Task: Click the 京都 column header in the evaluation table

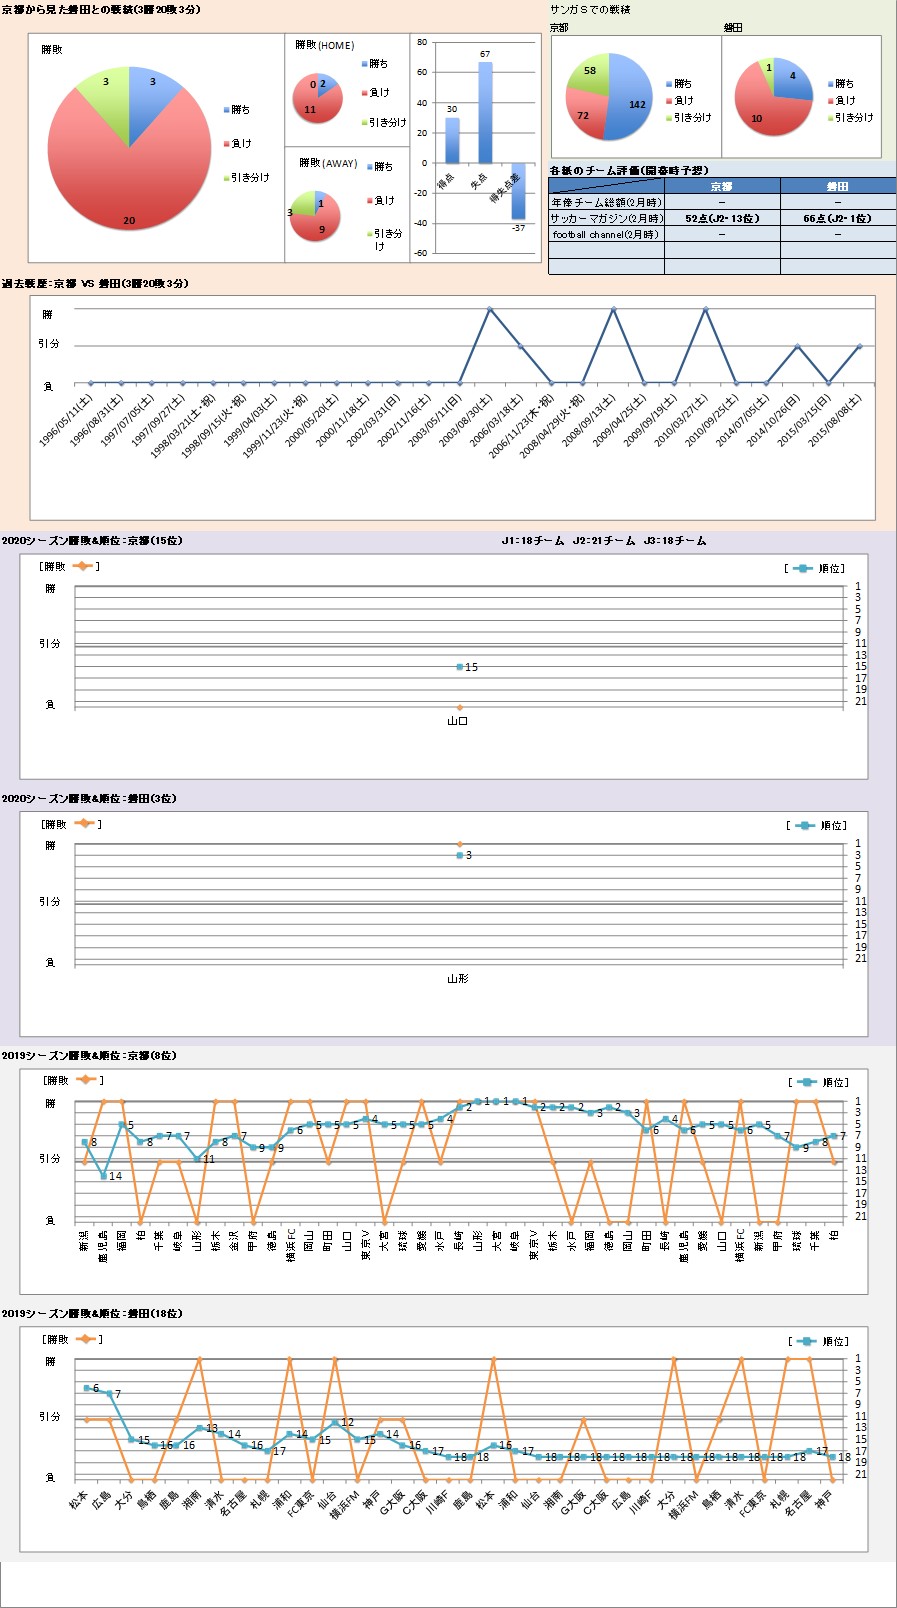Action: tap(722, 186)
